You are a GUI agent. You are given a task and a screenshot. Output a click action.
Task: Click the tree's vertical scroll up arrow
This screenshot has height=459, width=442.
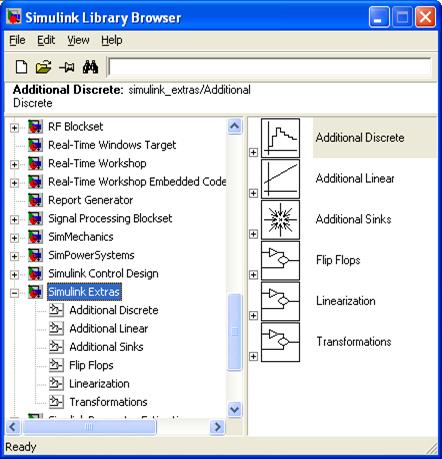click(x=235, y=126)
